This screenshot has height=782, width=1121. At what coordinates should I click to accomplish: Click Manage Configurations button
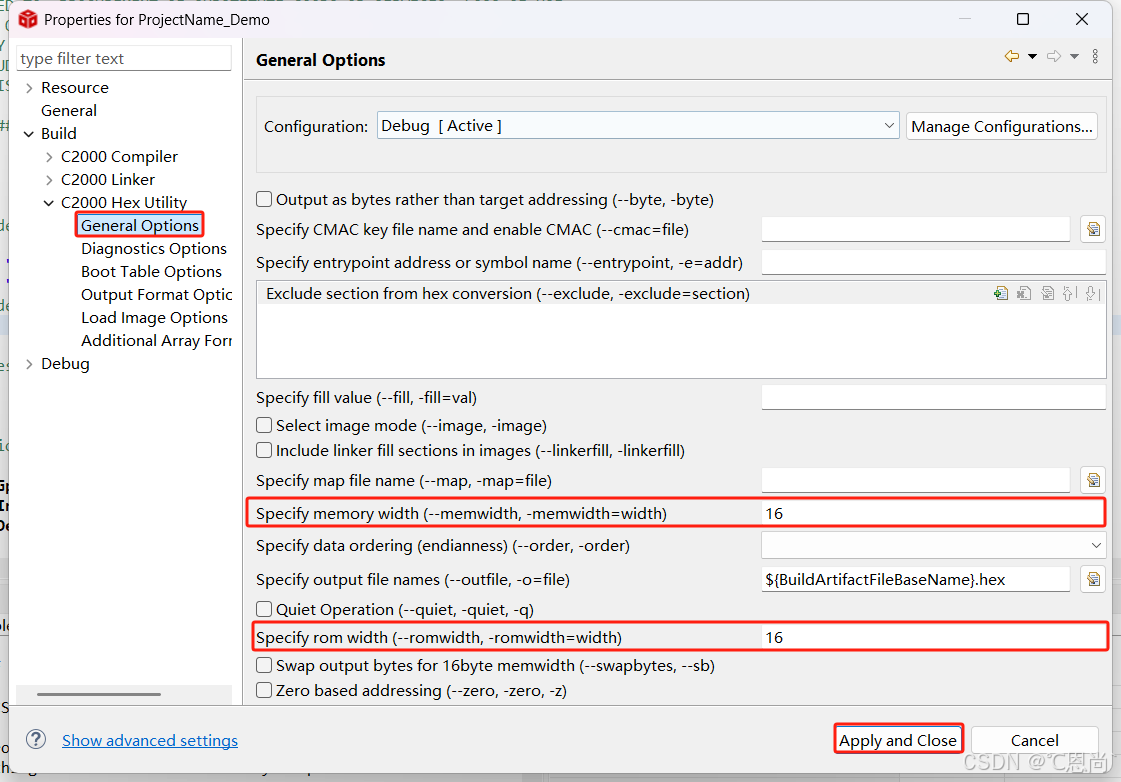[x=1002, y=127]
